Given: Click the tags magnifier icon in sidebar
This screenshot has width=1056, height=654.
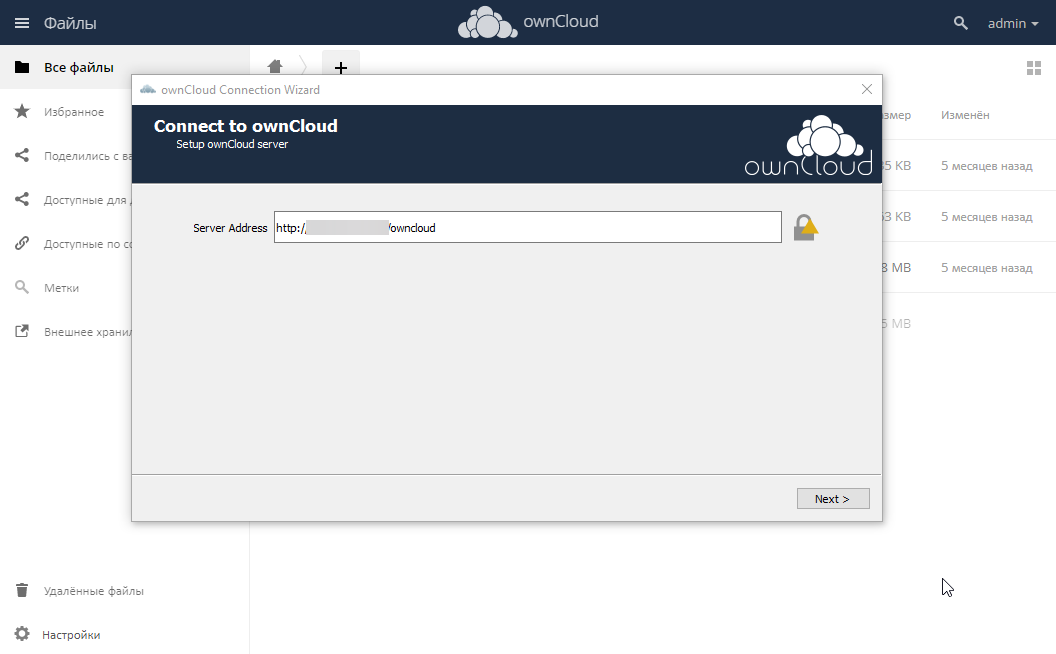Looking at the screenshot, I should click(x=22, y=288).
